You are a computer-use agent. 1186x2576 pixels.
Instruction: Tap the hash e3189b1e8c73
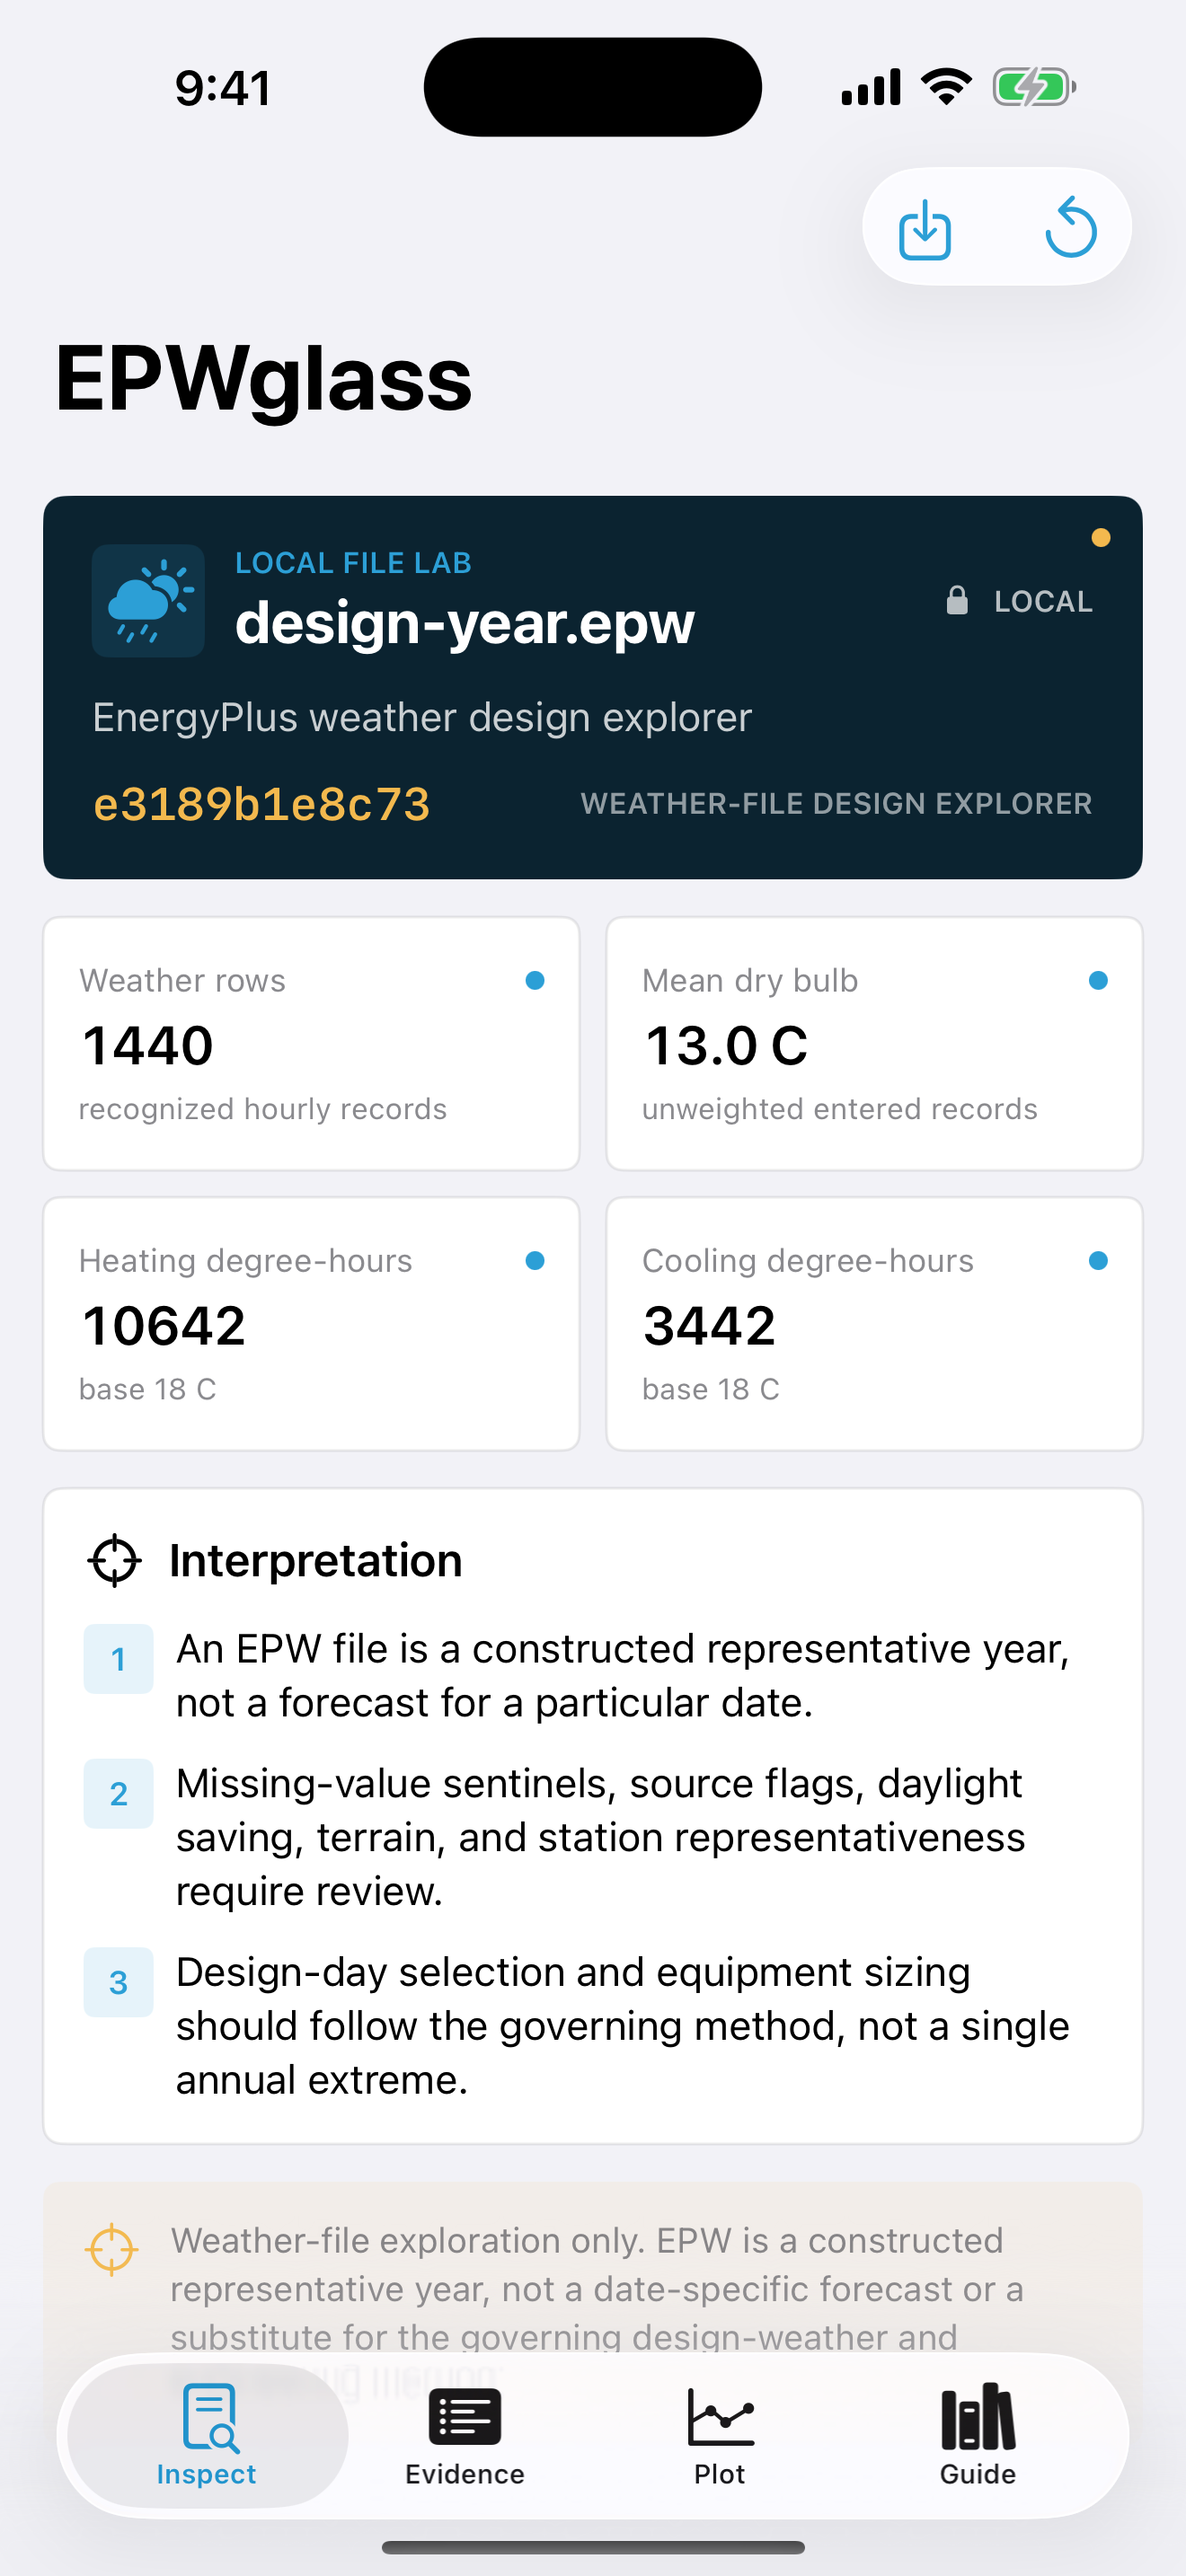pyautogui.click(x=262, y=804)
